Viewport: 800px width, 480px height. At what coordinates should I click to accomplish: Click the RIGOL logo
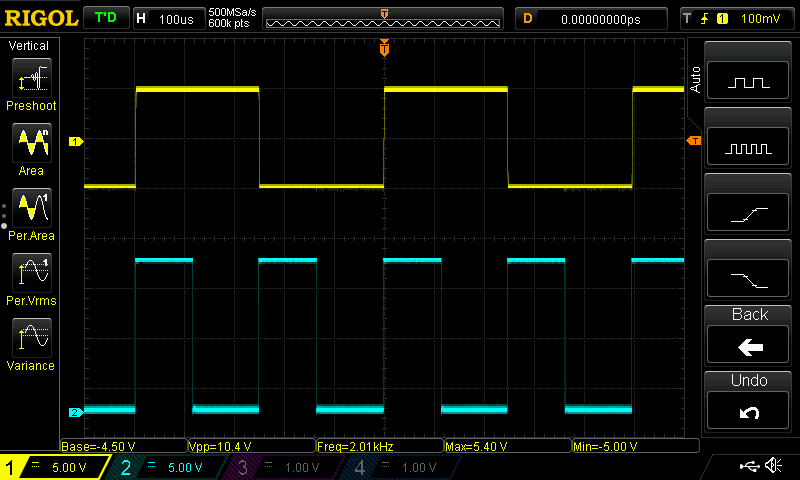pos(41,18)
